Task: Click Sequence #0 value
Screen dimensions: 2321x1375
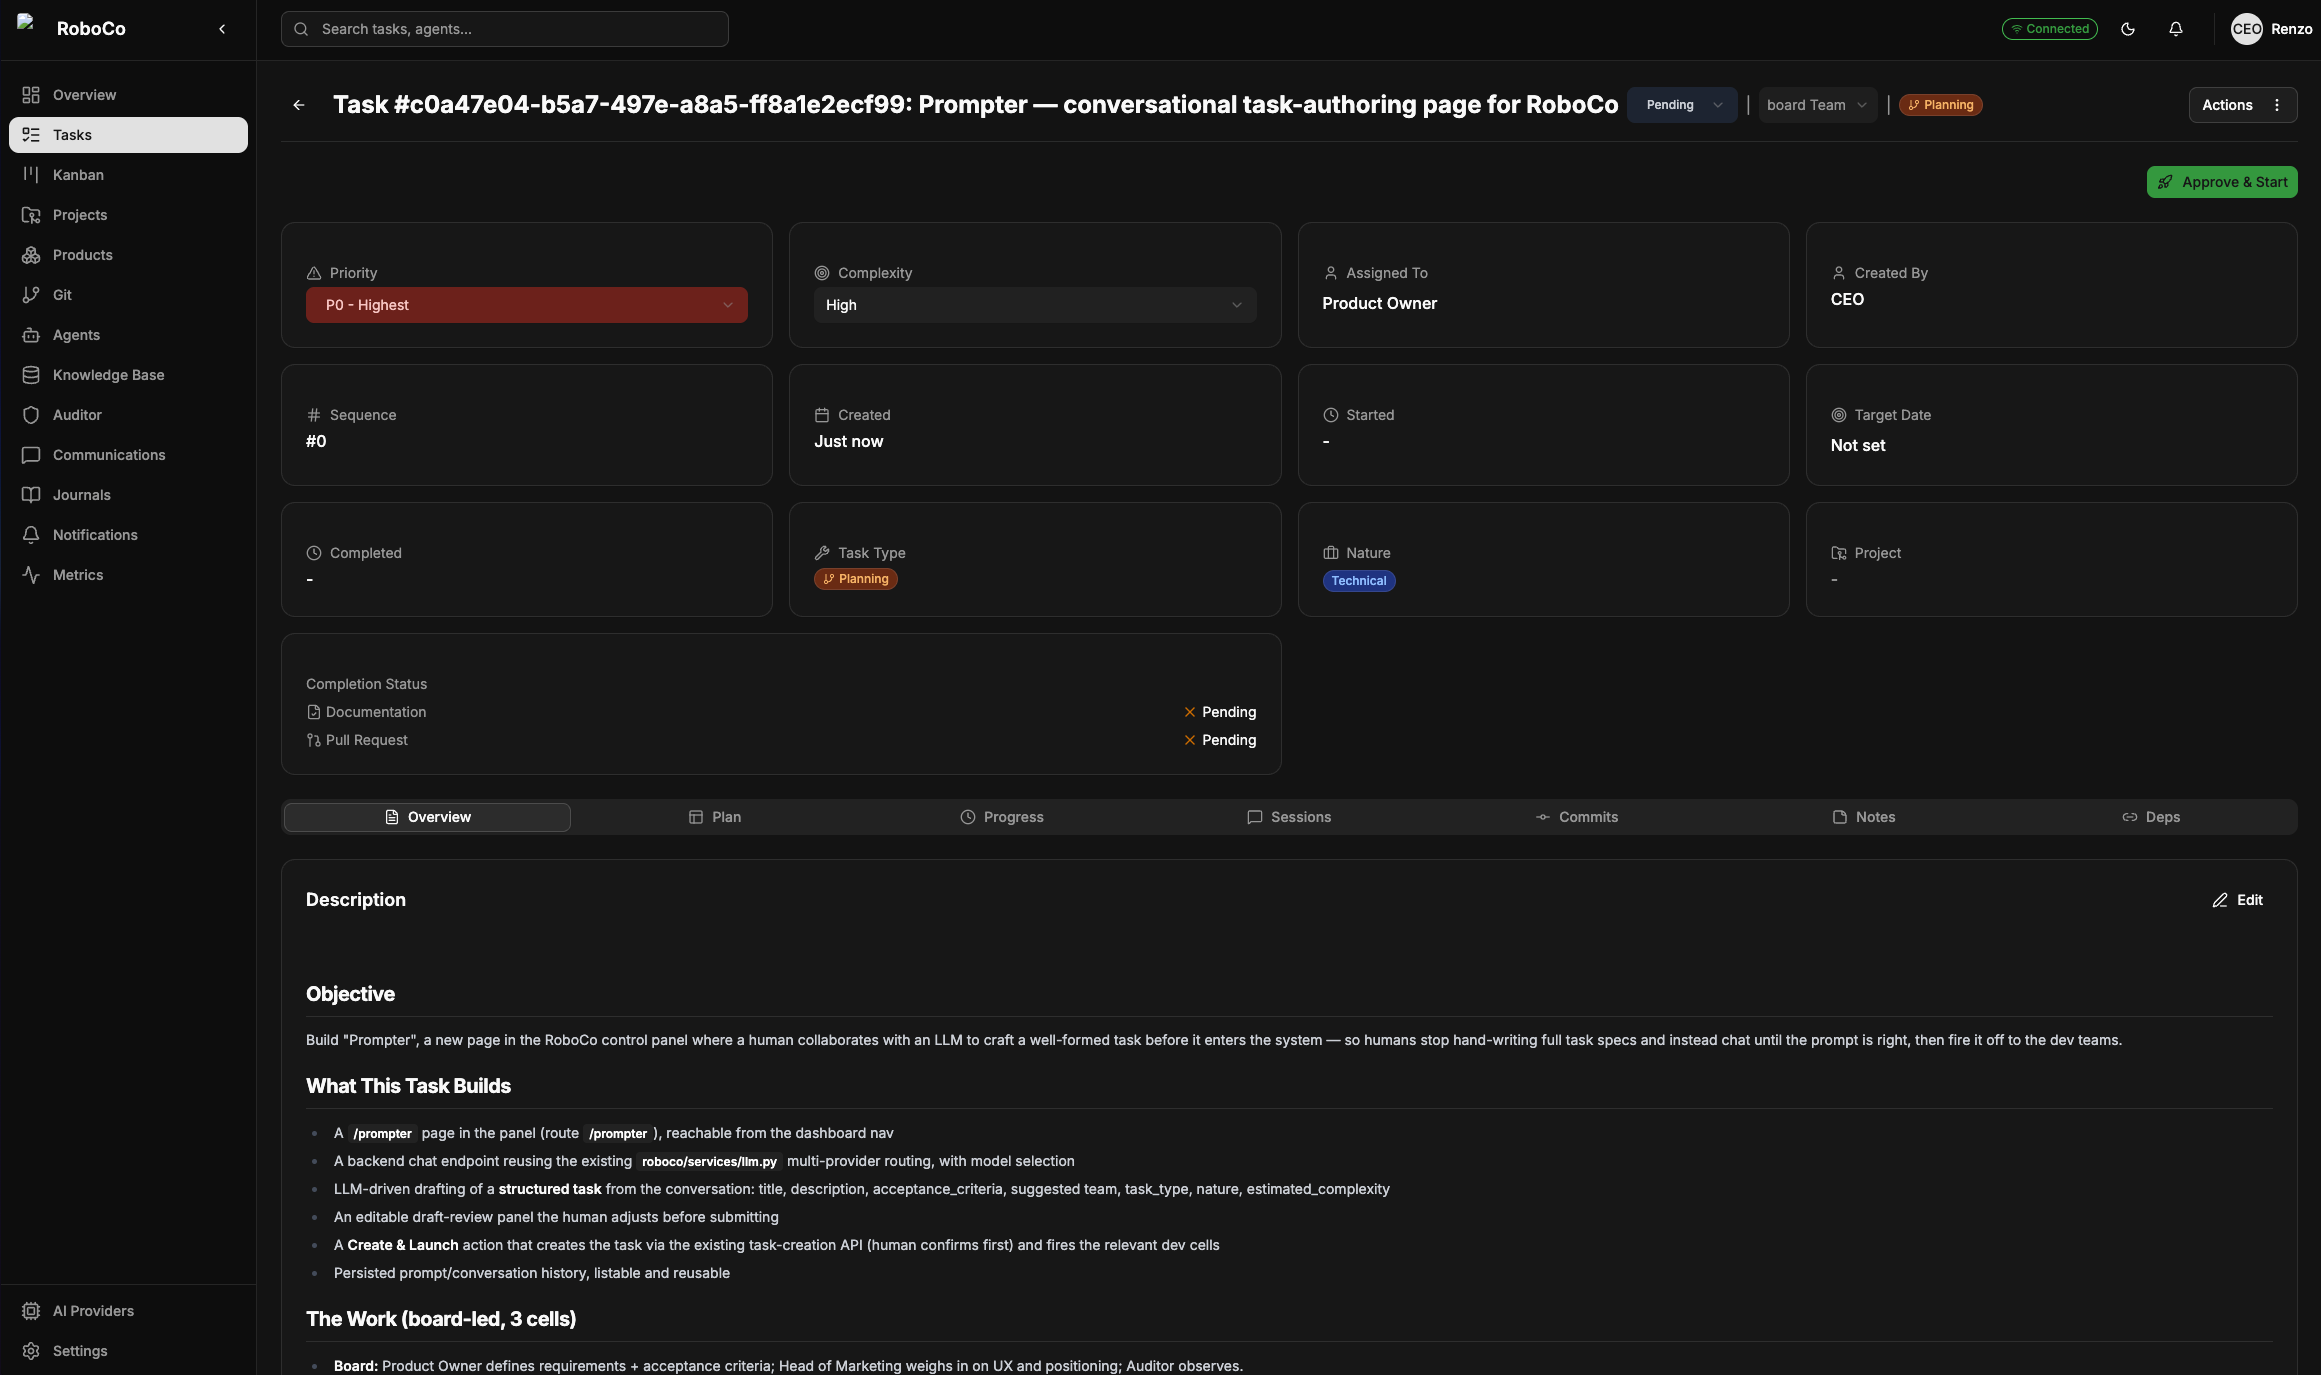Action: coord(316,441)
